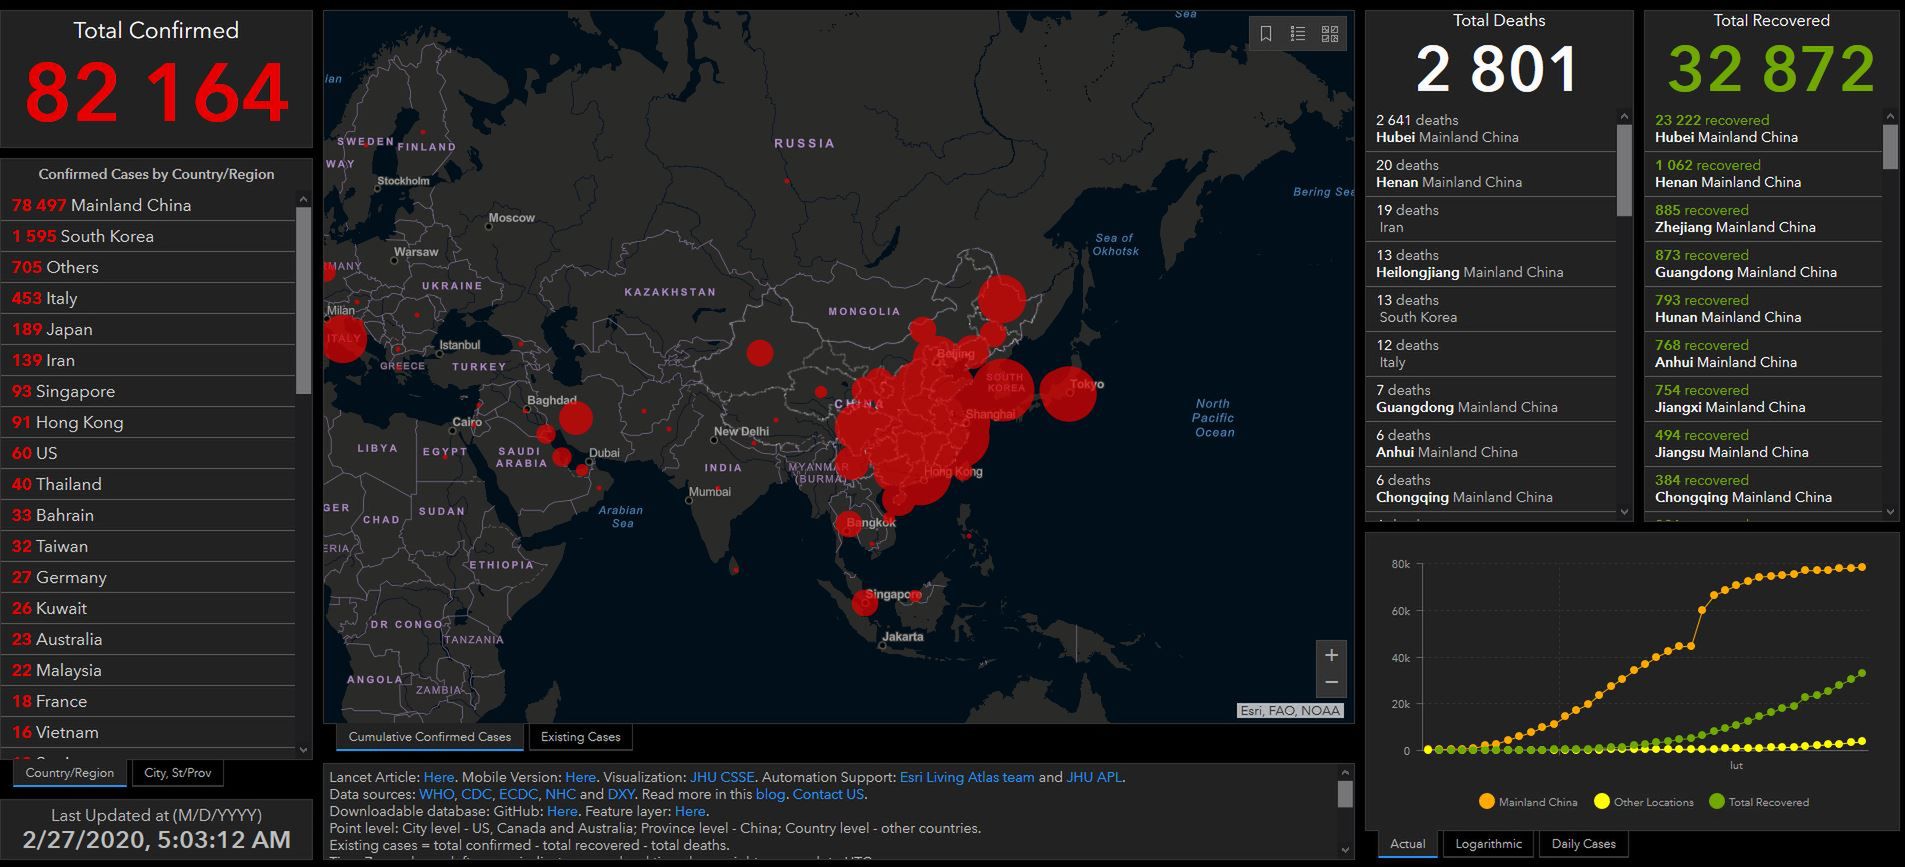Select Italy in the confirmed list
This screenshot has height=867, width=1905.
pyautogui.click(x=148, y=298)
